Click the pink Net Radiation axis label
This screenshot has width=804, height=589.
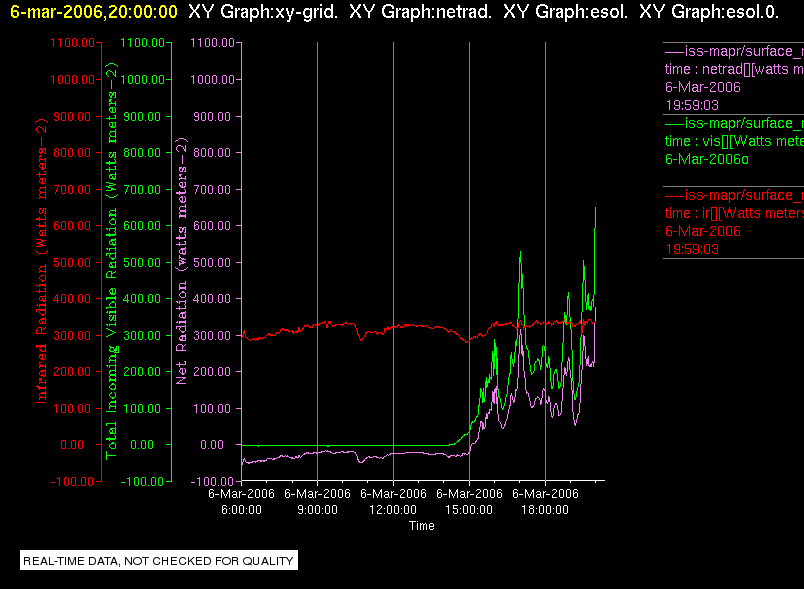(x=182, y=261)
